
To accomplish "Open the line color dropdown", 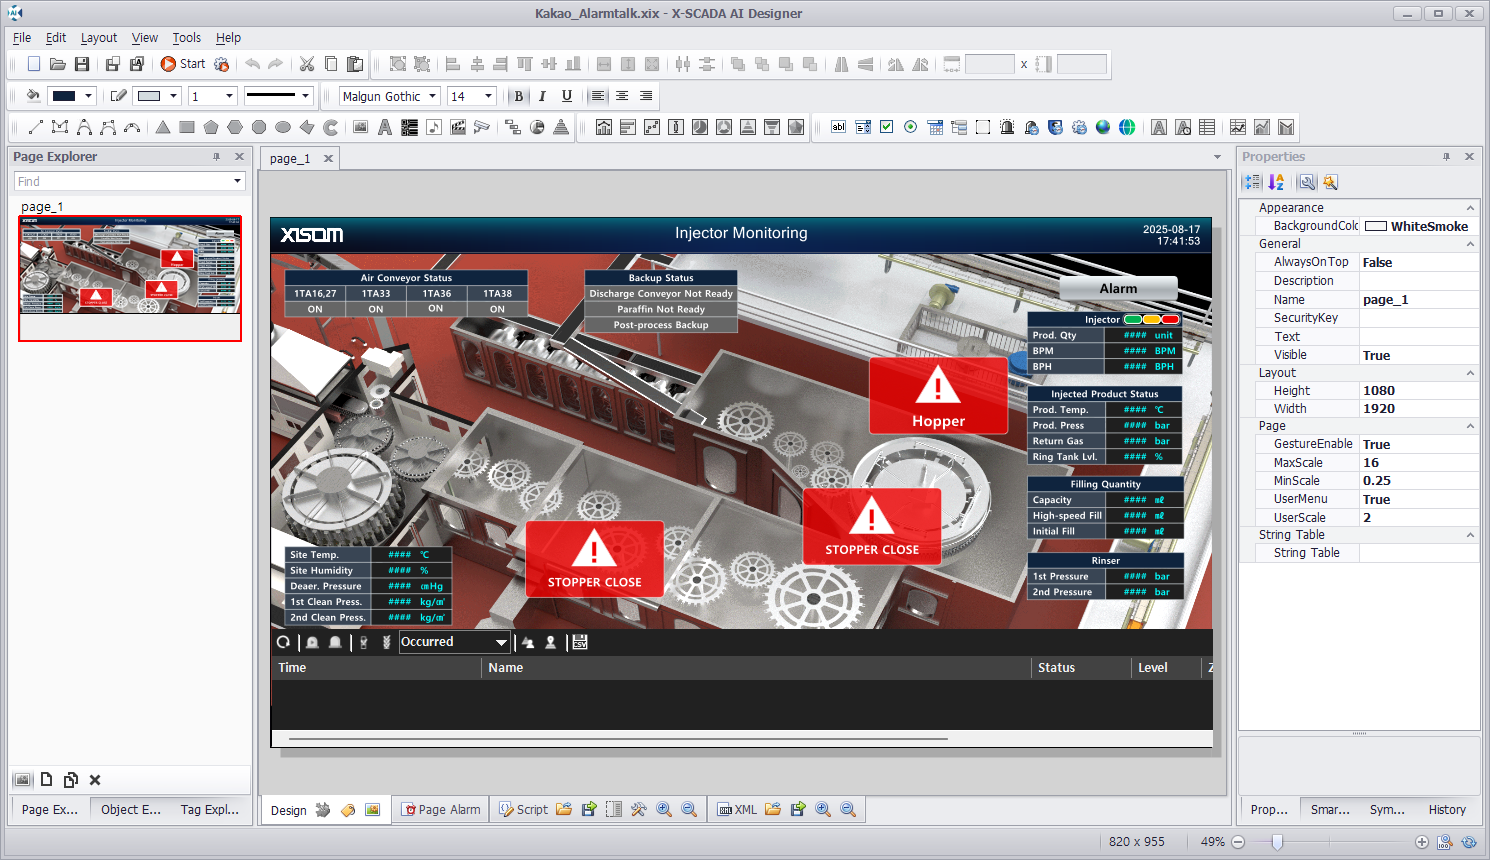I will (x=174, y=96).
